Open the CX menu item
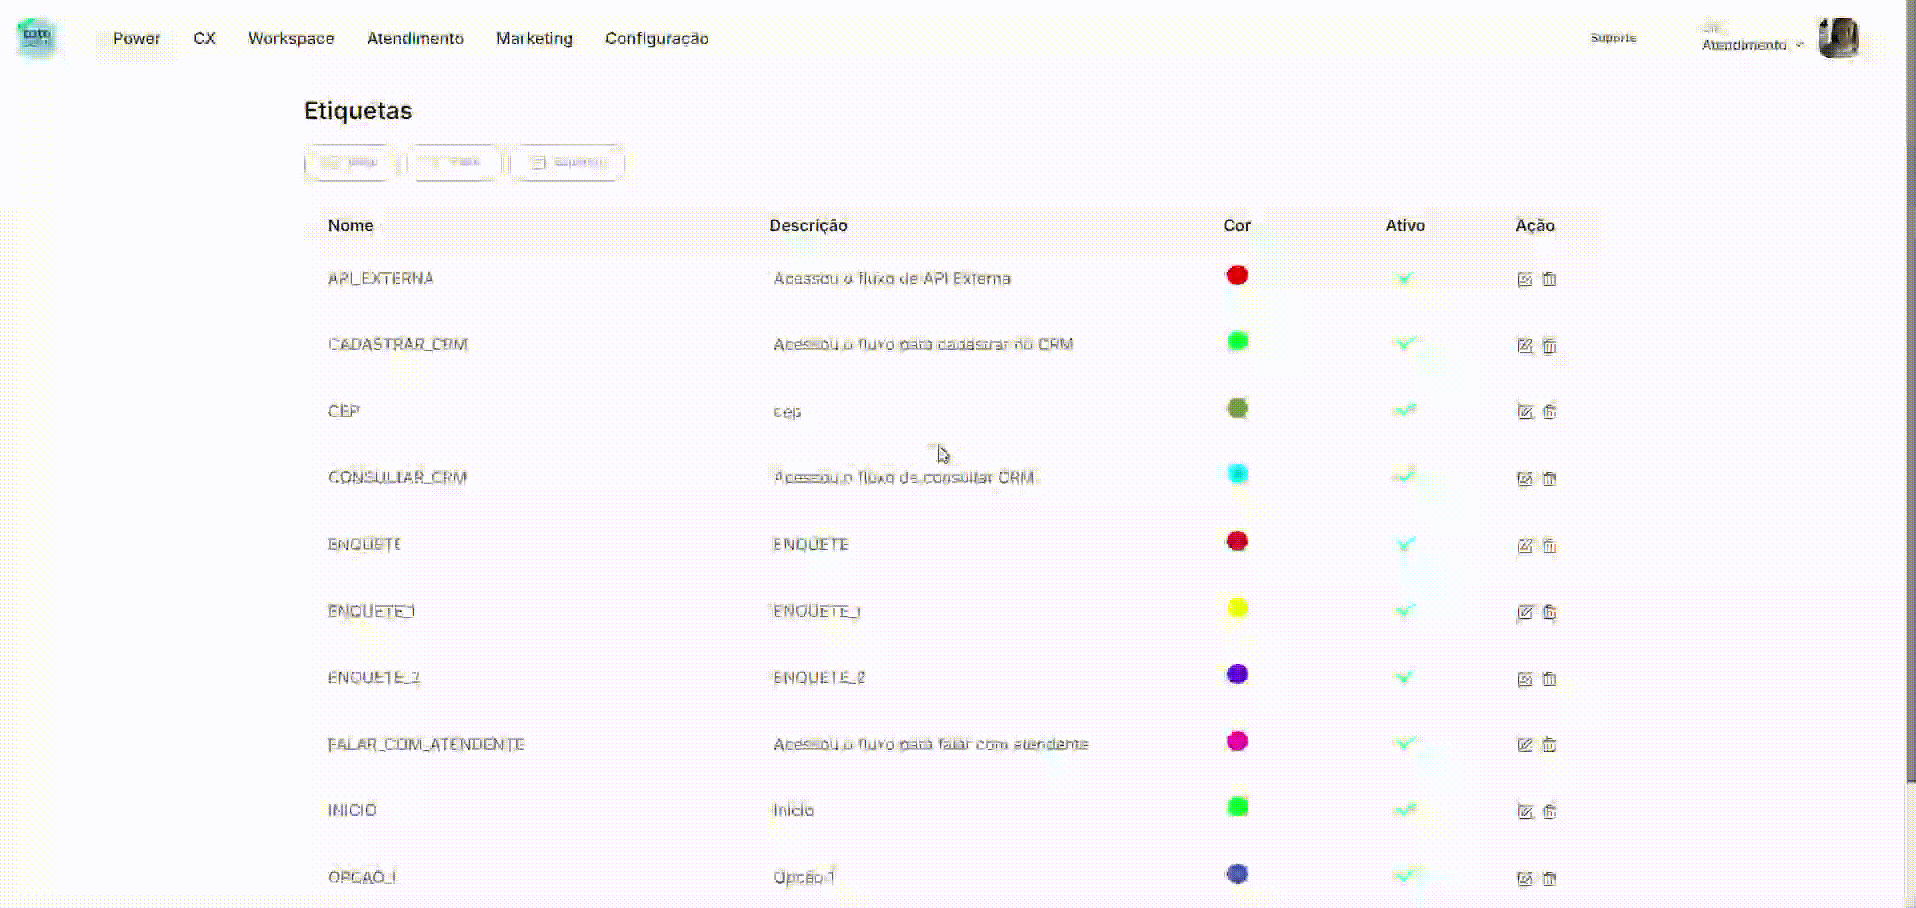 [x=204, y=38]
